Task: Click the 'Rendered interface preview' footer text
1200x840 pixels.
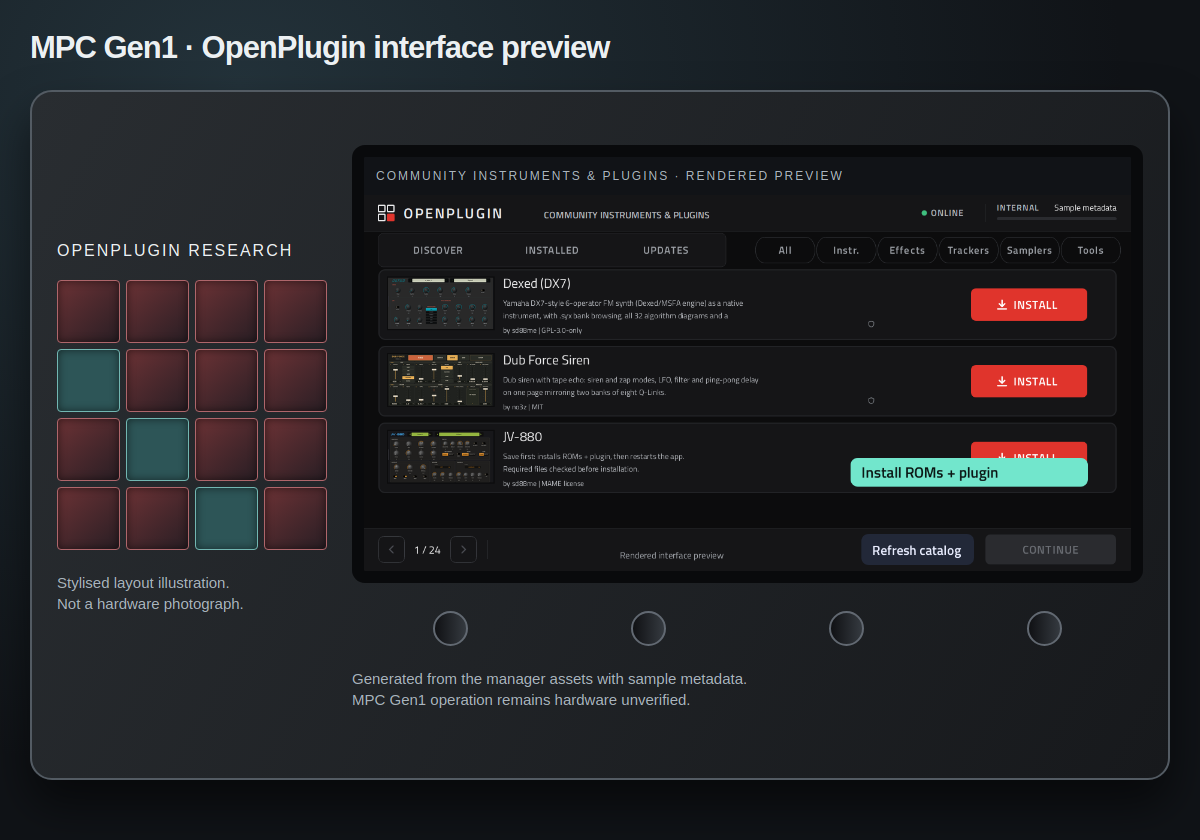Action: [671, 556]
